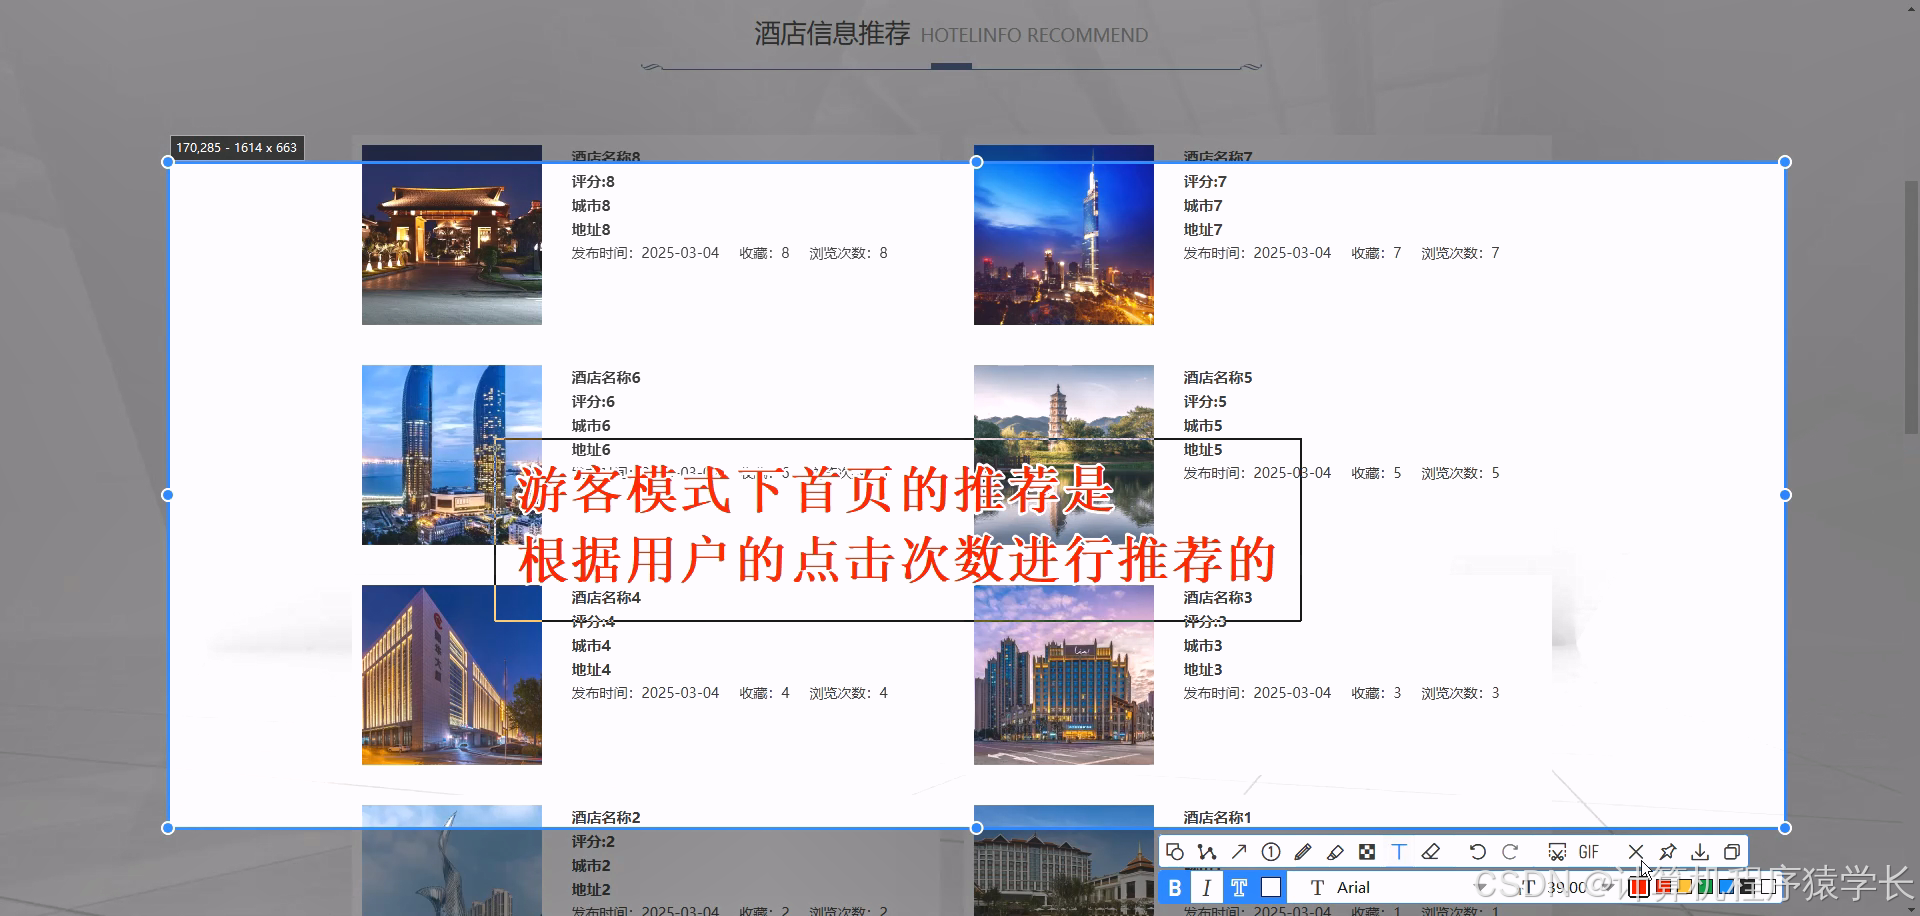Click the 地址4 address text
This screenshot has height=916, width=1920.
(x=591, y=670)
